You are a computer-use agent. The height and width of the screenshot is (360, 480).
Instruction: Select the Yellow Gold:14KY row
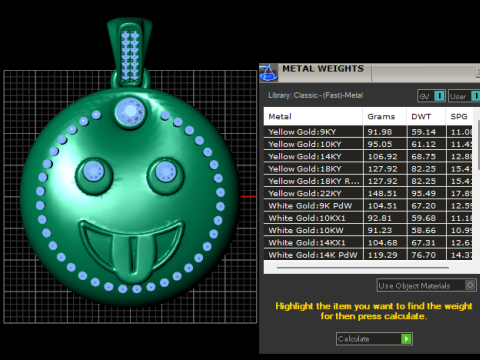368,156
